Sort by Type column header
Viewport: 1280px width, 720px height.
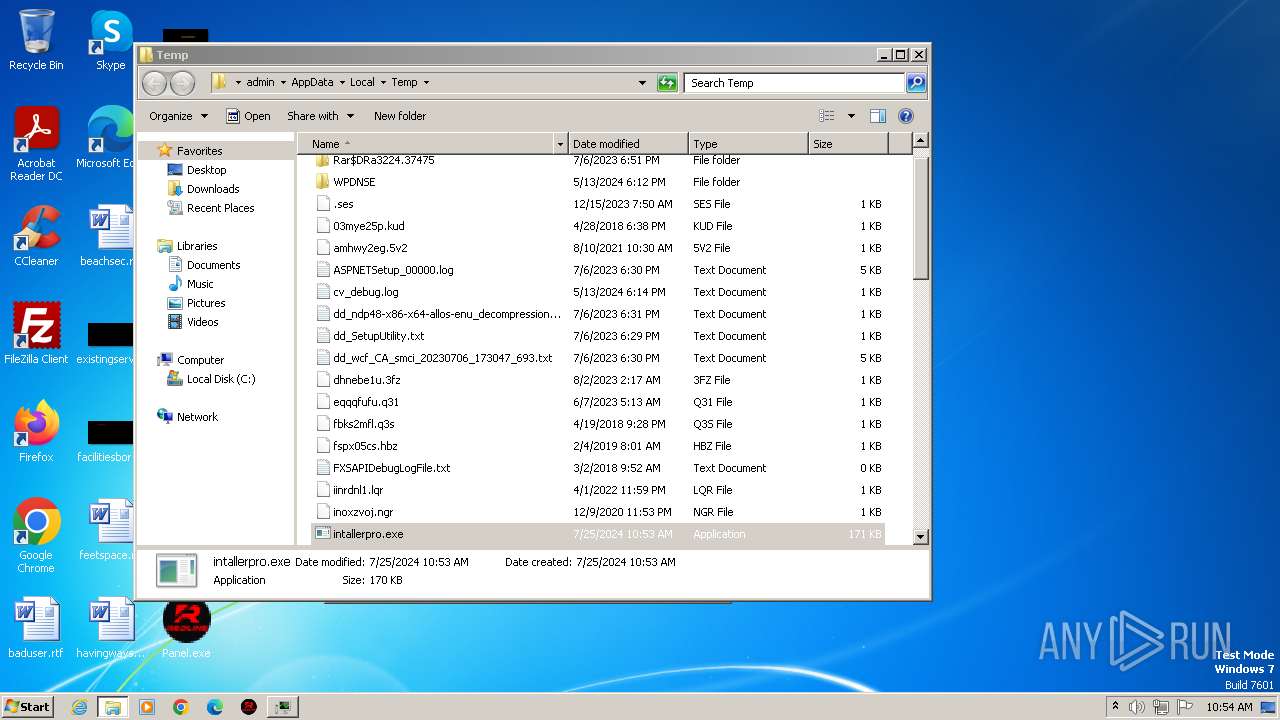(748, 144)
